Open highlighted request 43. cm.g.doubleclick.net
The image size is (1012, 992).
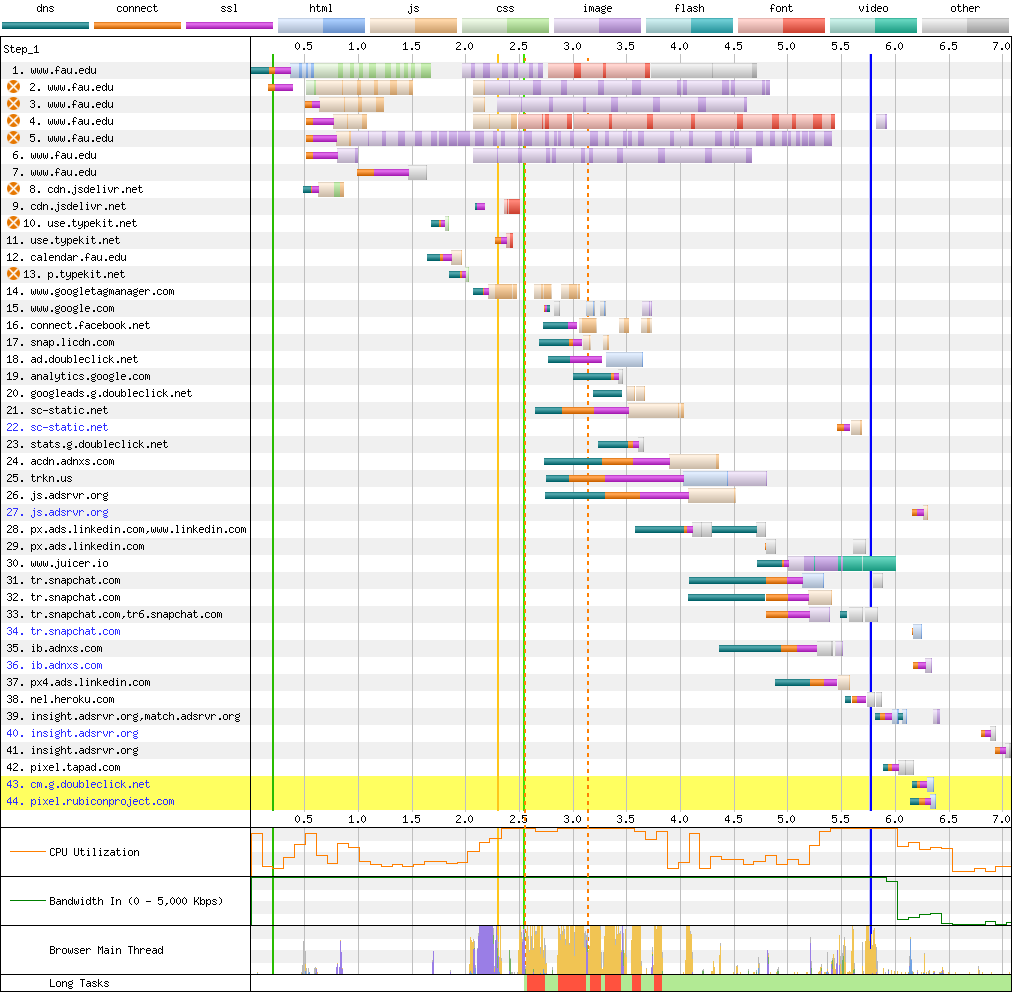click(x=78, y=784)
